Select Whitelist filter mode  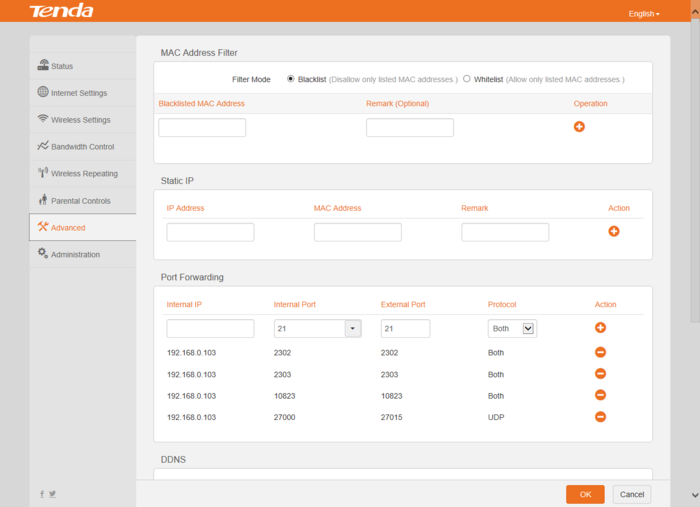[x=467, y=79]
